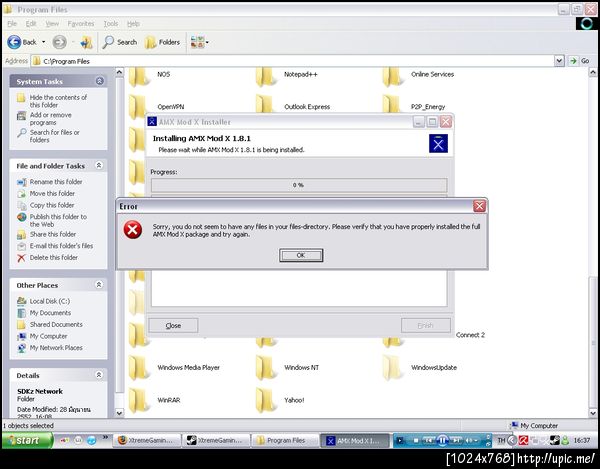Click the Up folder icon
This screenshot has width=600, height=469.
click(x=86, y=42)
